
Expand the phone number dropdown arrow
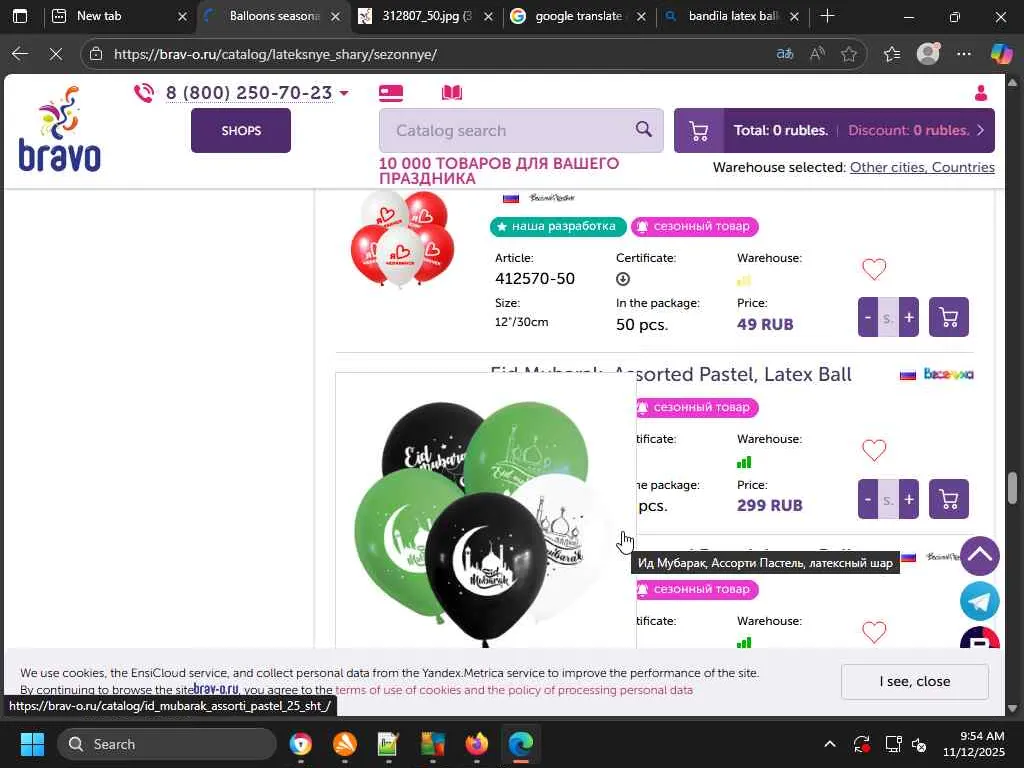[344, 93]
